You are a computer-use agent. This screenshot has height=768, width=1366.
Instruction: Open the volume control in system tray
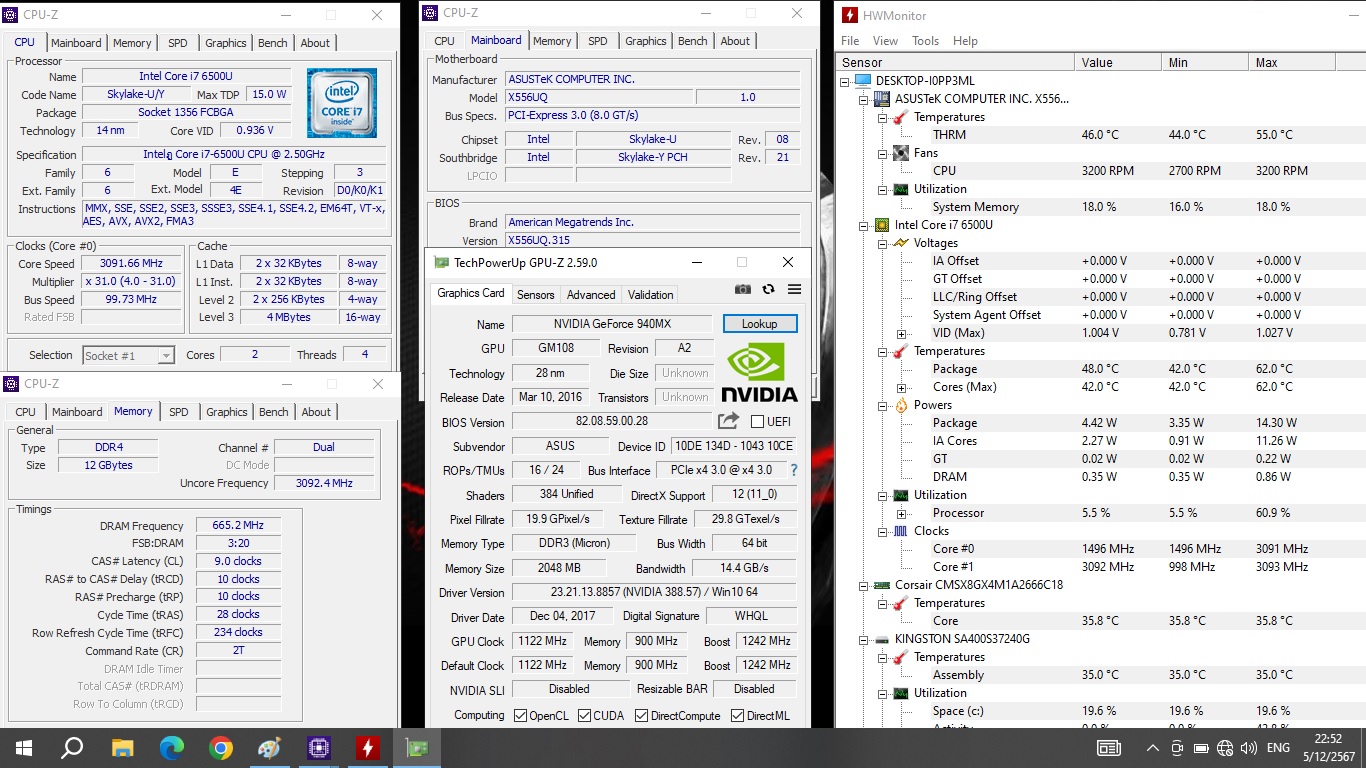click(x=1249, y=748)
